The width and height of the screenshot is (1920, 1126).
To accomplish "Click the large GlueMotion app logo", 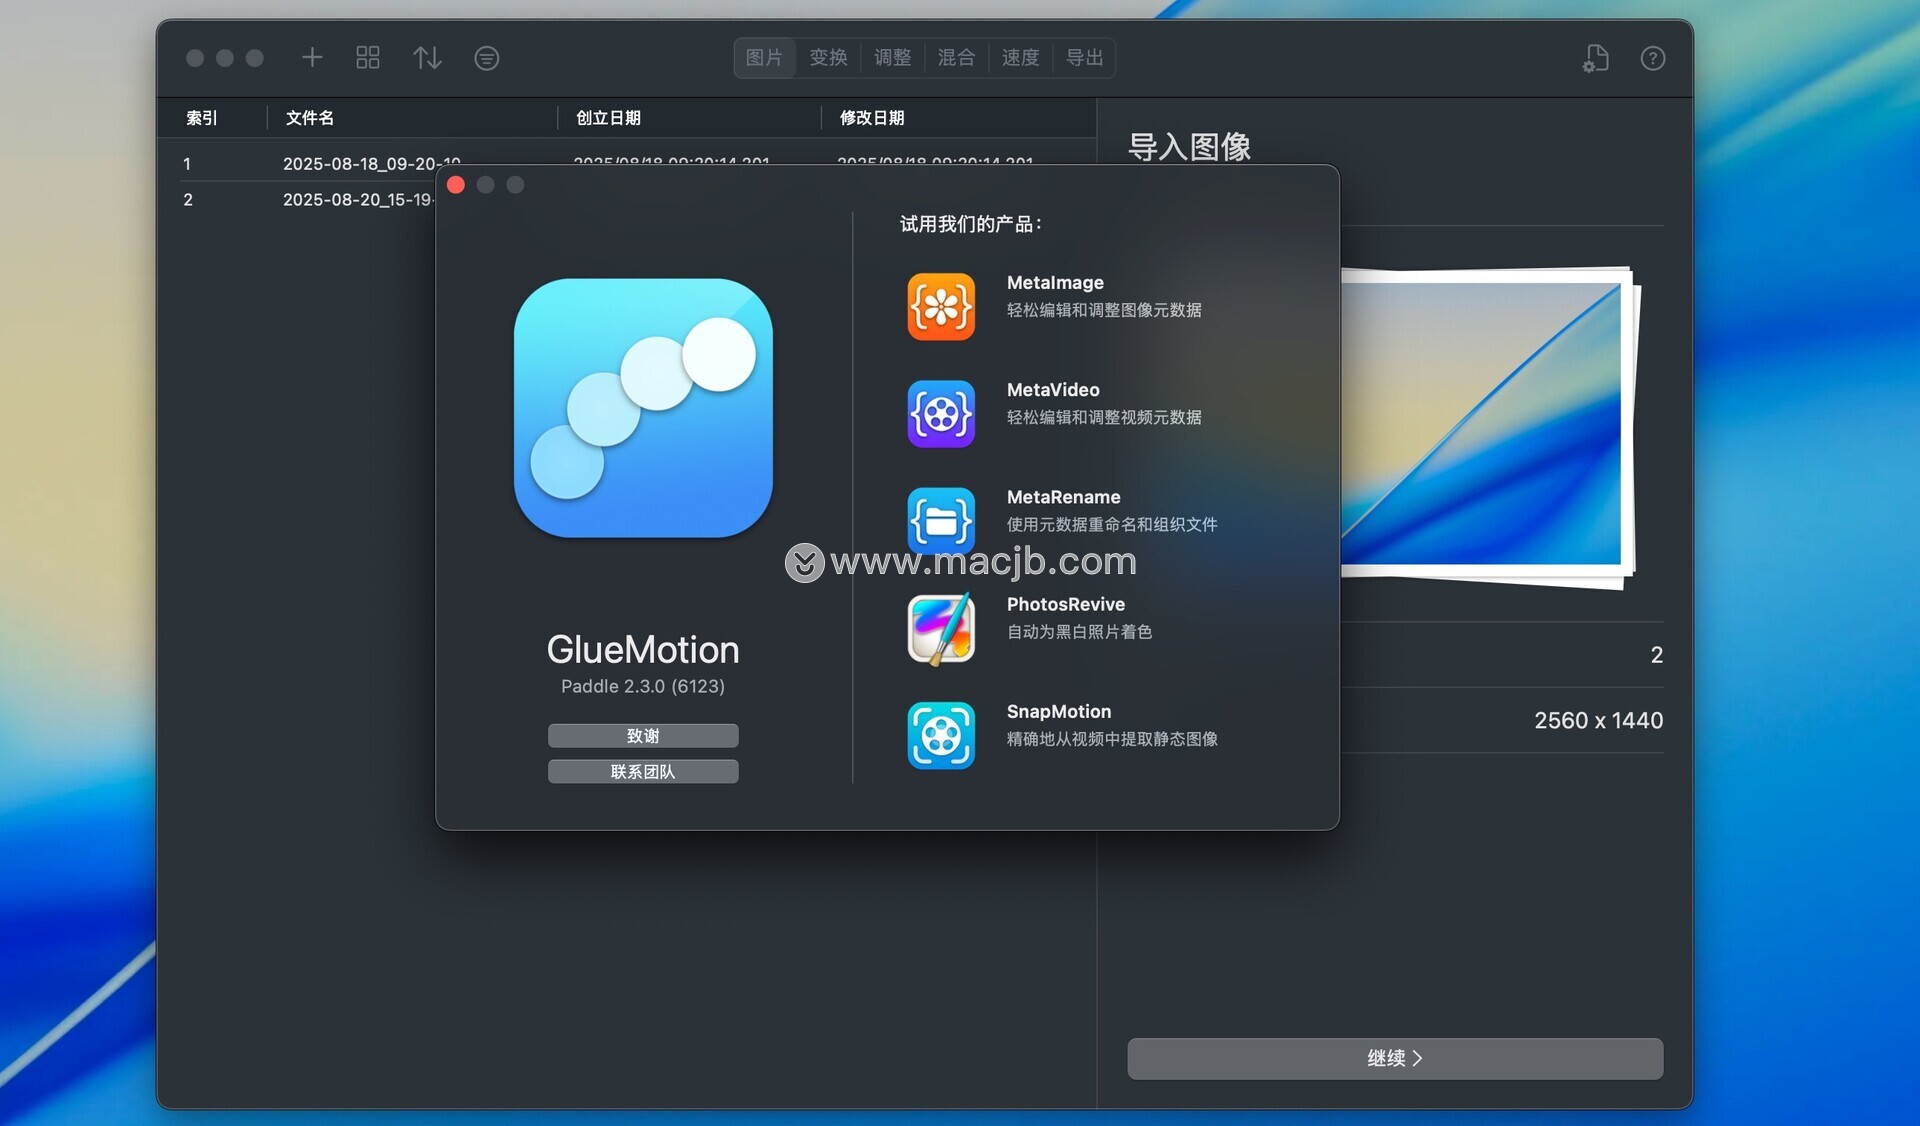I will (643, 408).
